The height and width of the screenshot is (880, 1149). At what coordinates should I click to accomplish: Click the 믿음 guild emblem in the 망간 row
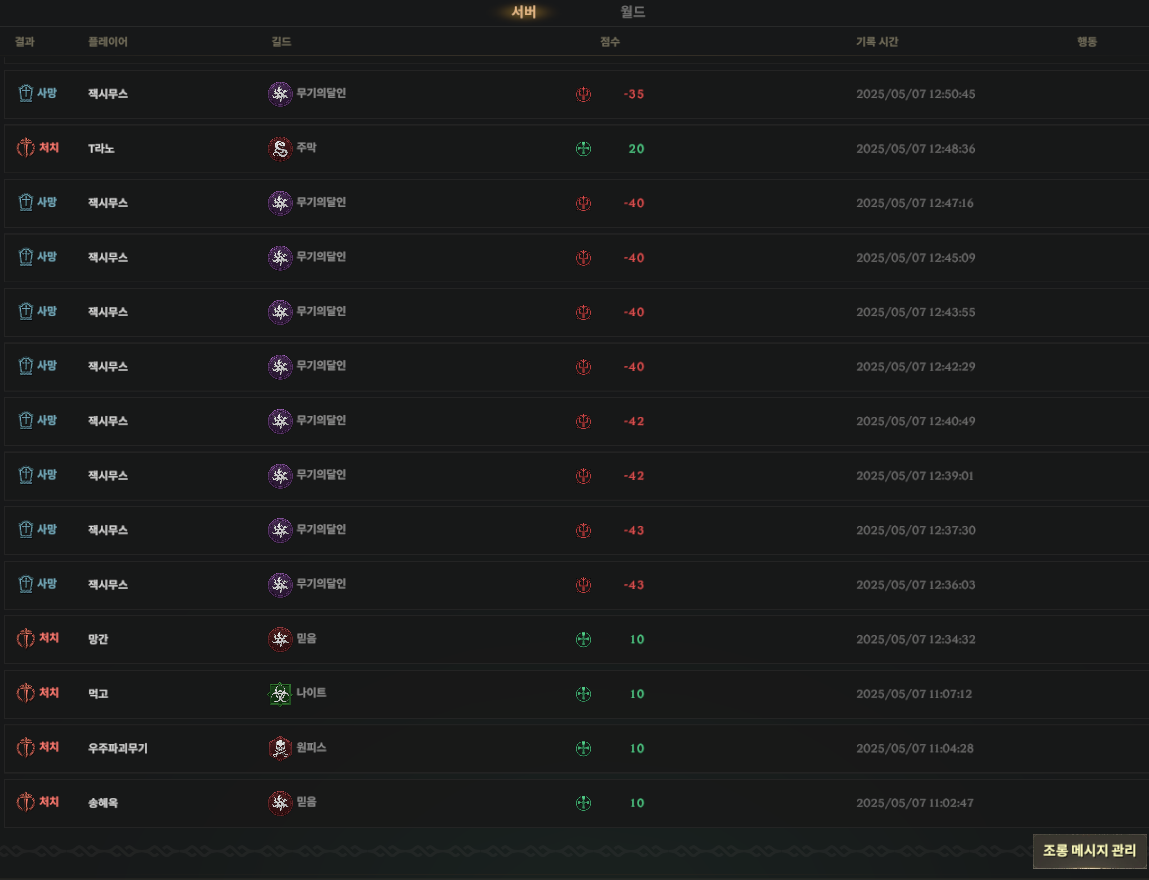(280, 639)
